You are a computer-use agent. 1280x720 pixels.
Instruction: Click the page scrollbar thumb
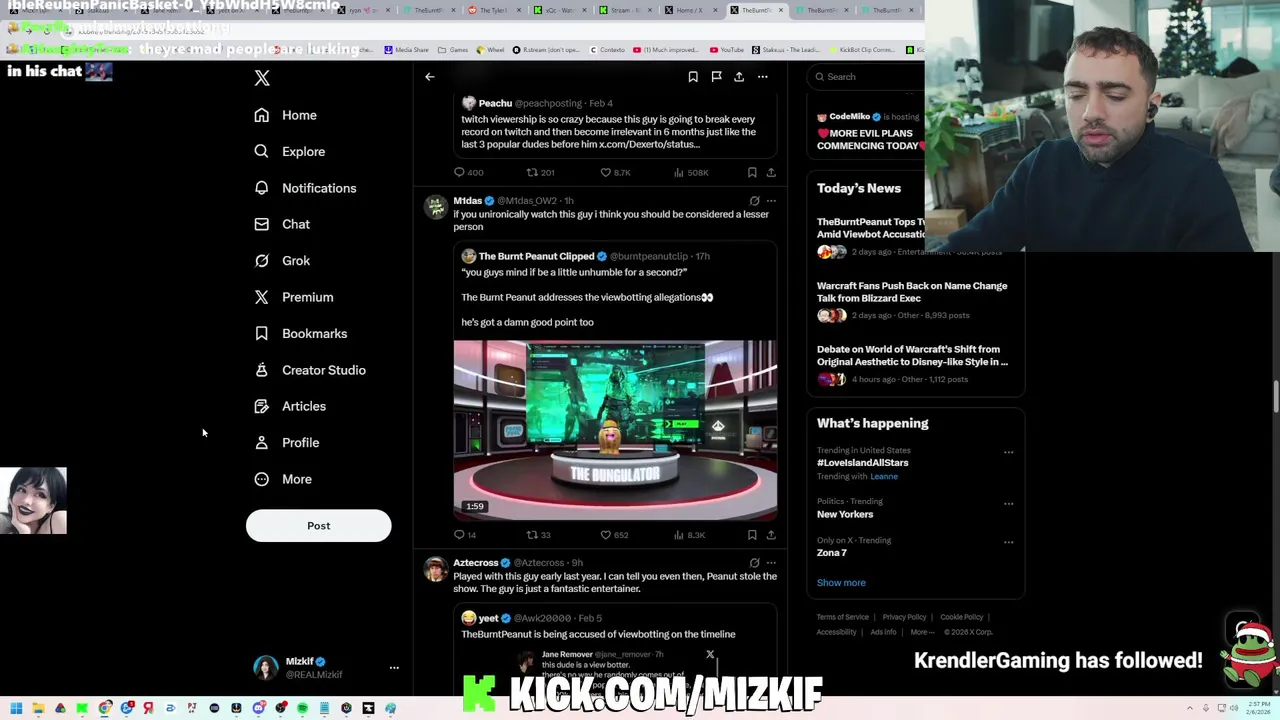1275,396
